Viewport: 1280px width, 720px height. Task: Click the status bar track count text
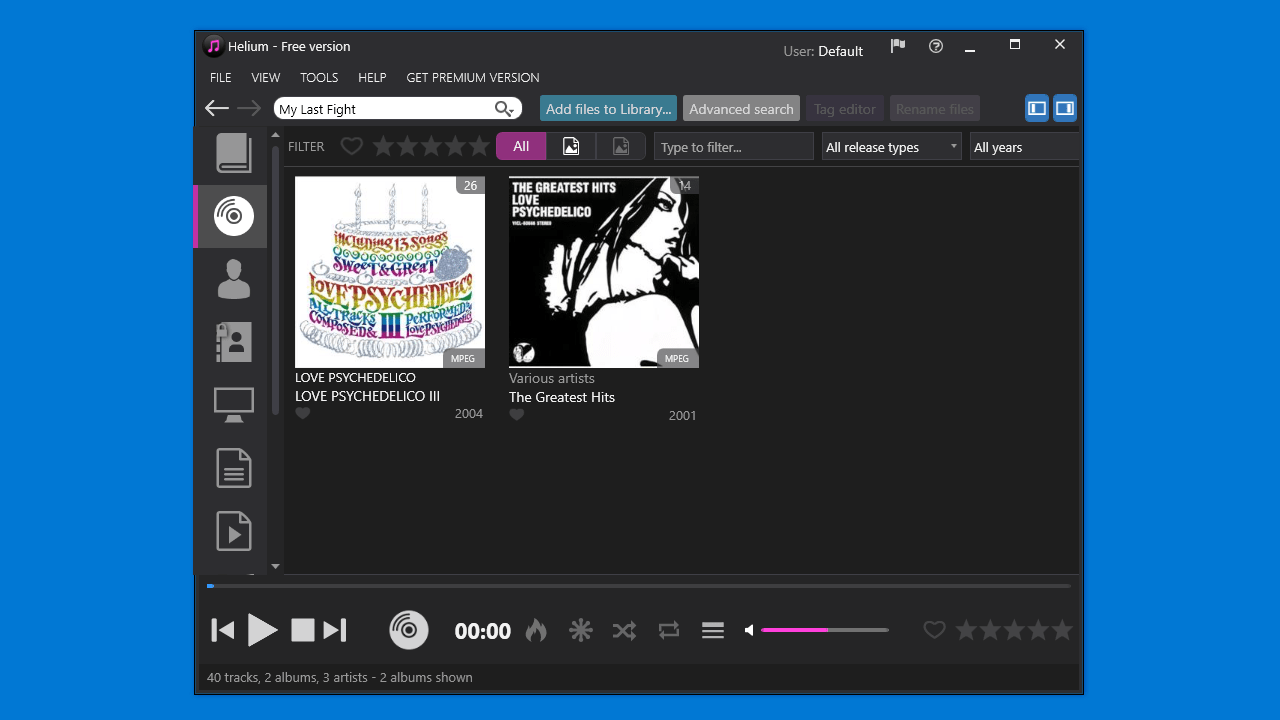tap(340, 677)
